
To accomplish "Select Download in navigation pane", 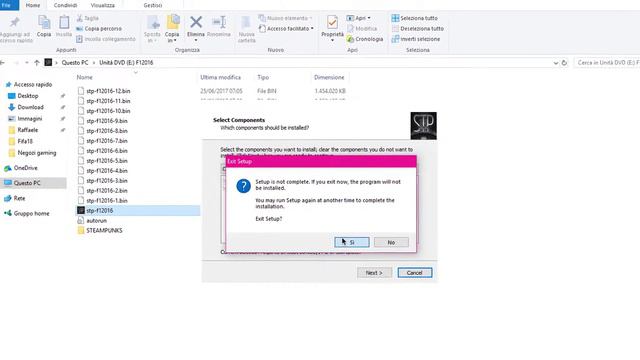I will (30, 107).
